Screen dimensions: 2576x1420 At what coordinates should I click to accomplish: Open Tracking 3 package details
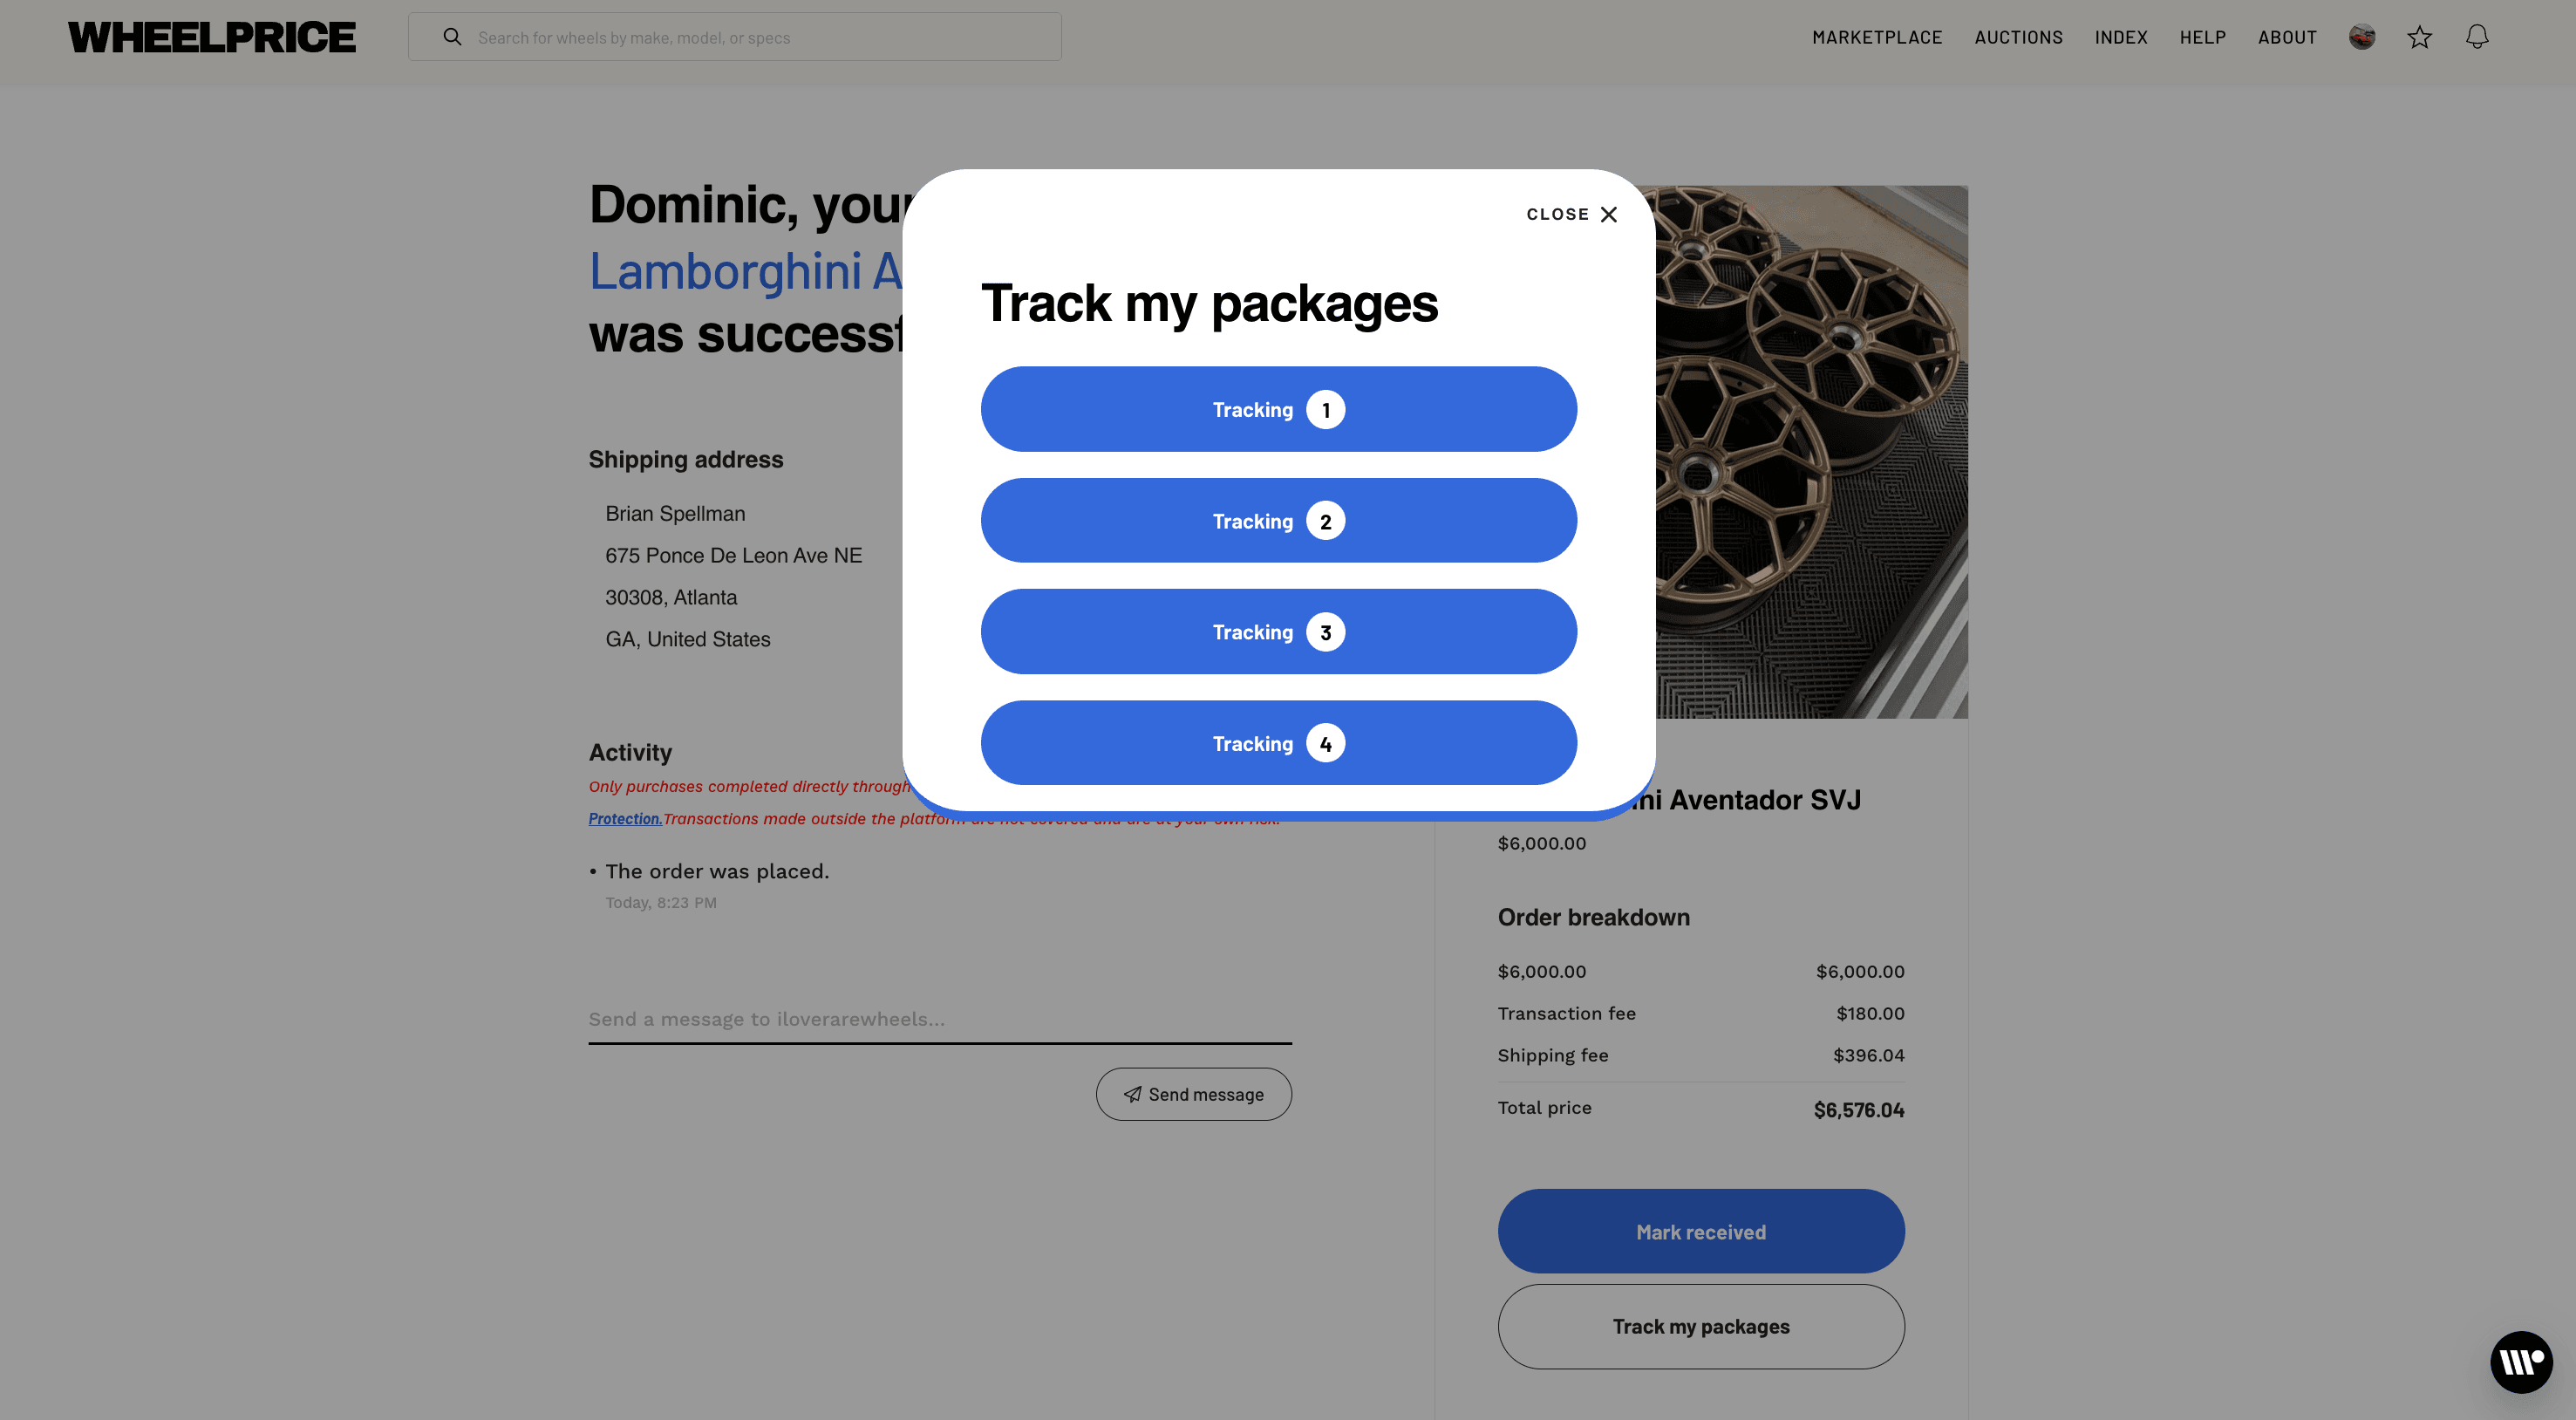[1278, 631]
